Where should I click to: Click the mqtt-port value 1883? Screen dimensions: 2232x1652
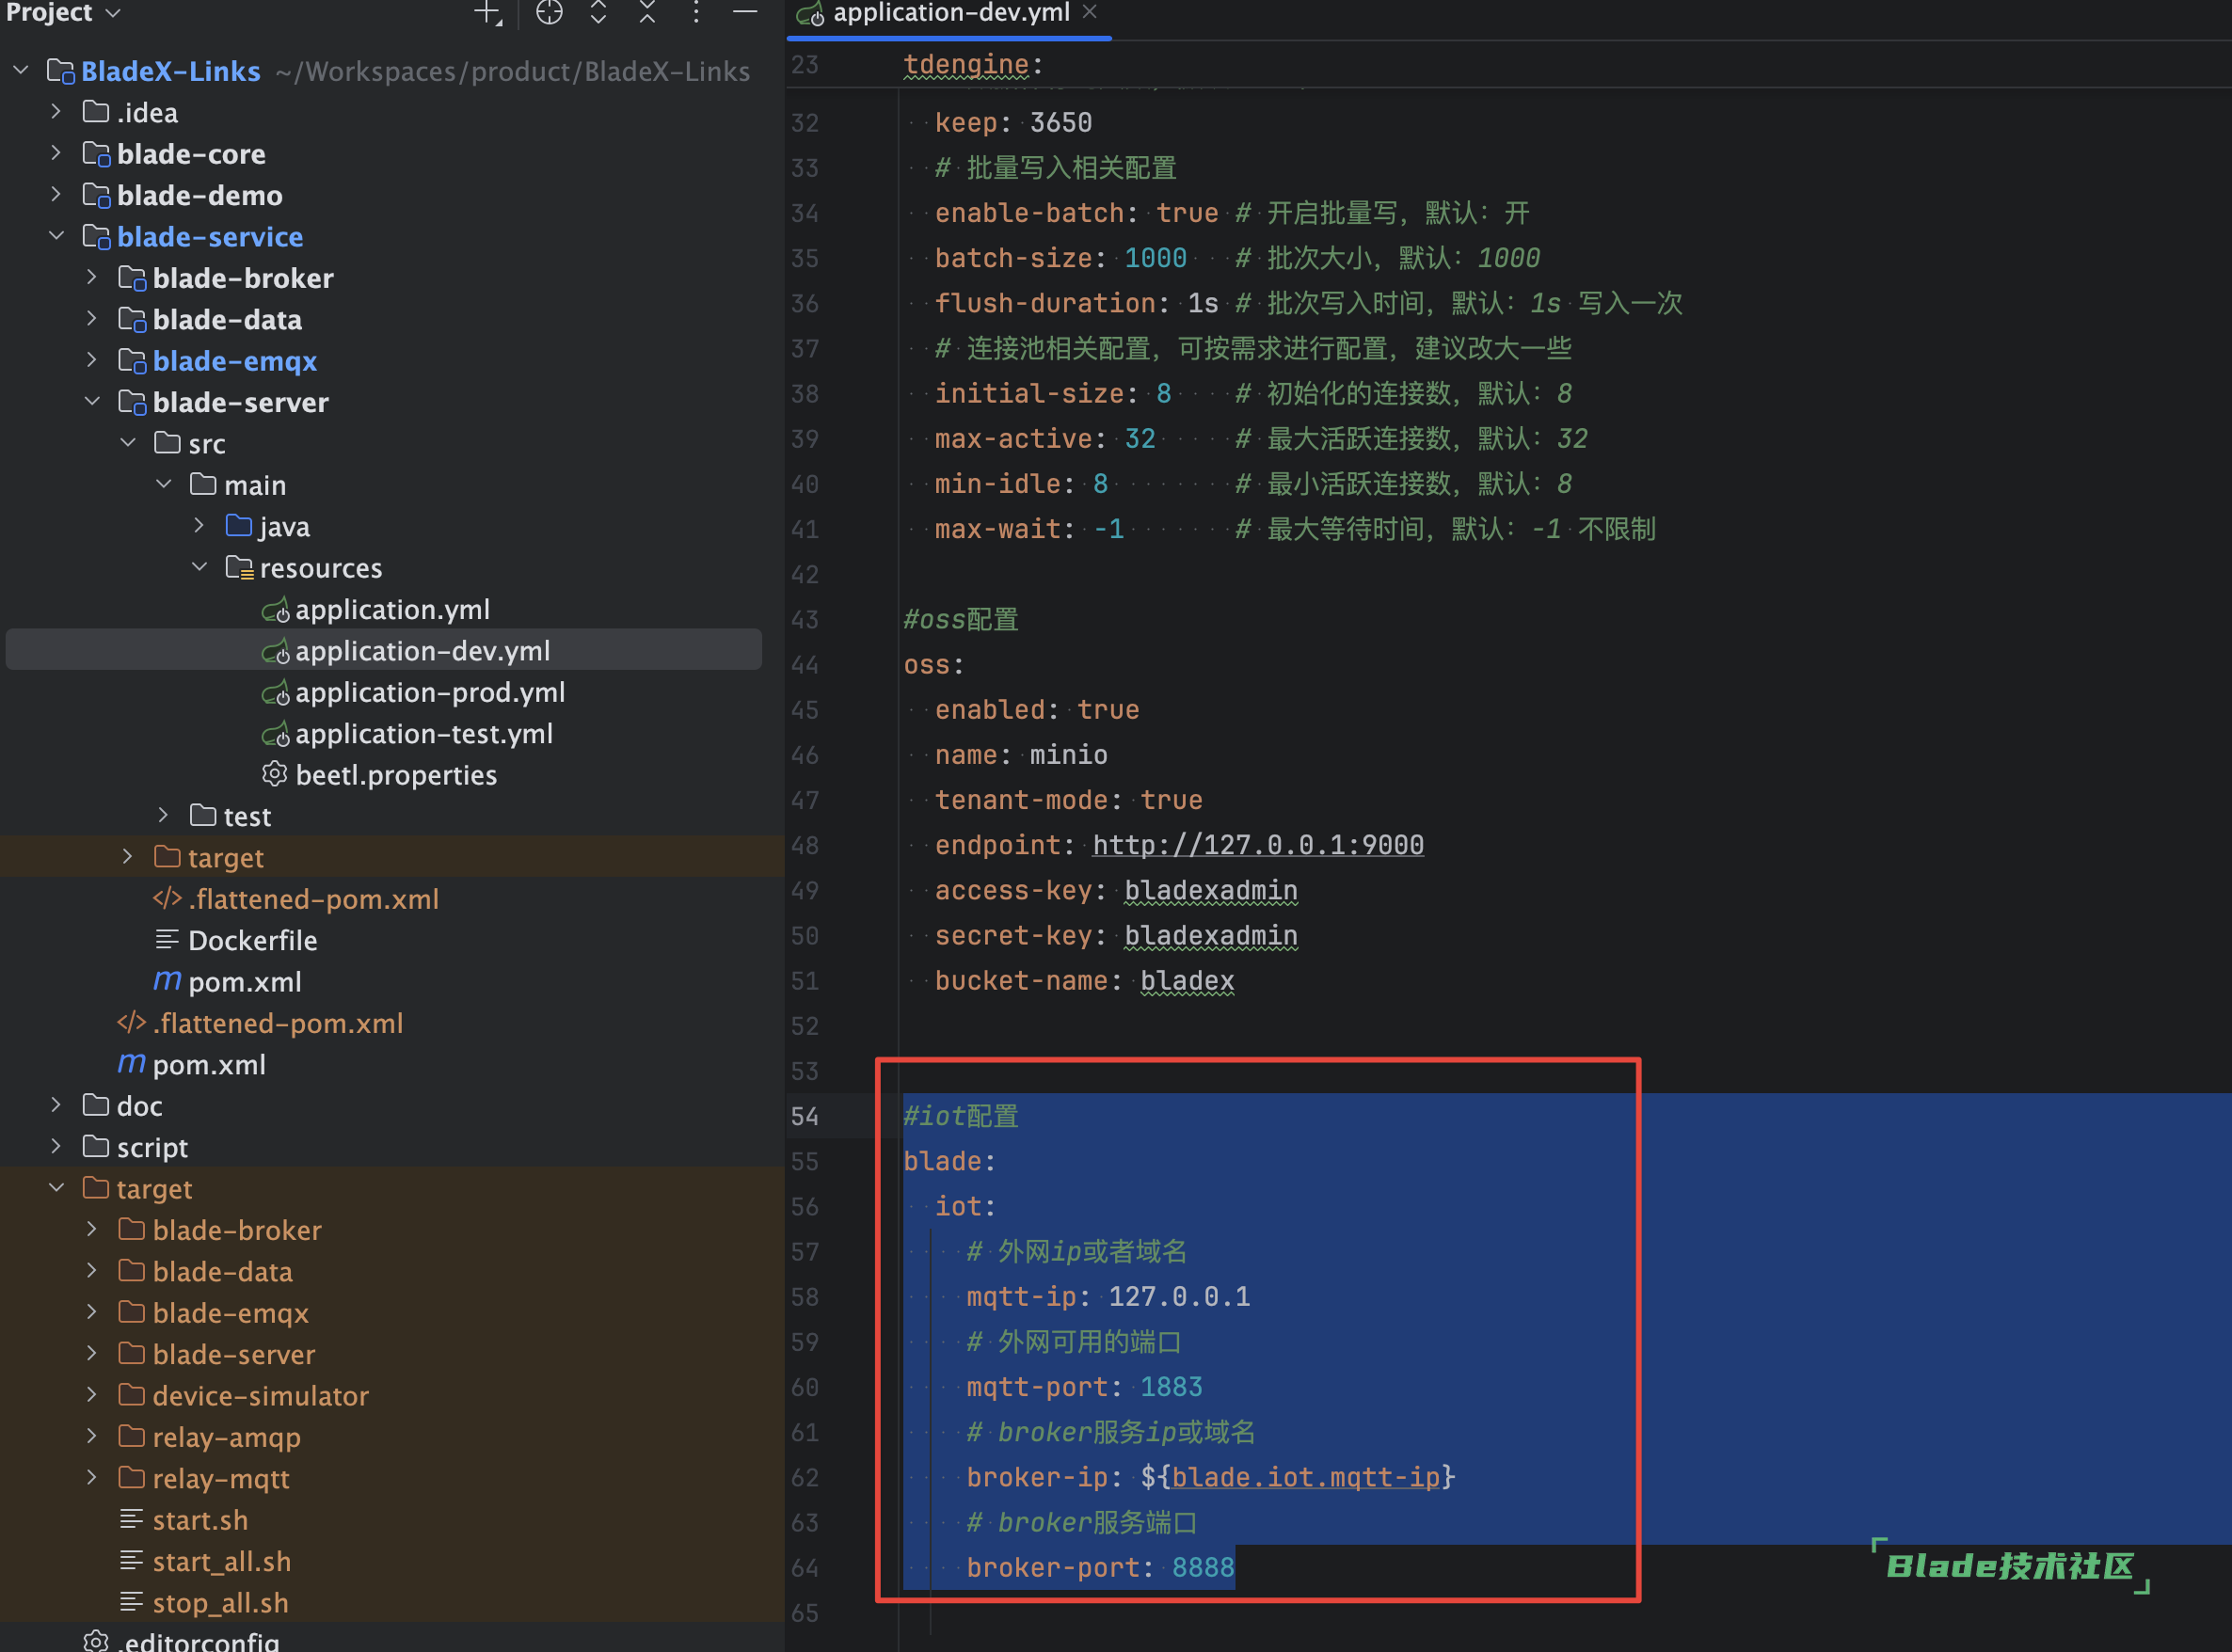(x=1171, y=1387)
